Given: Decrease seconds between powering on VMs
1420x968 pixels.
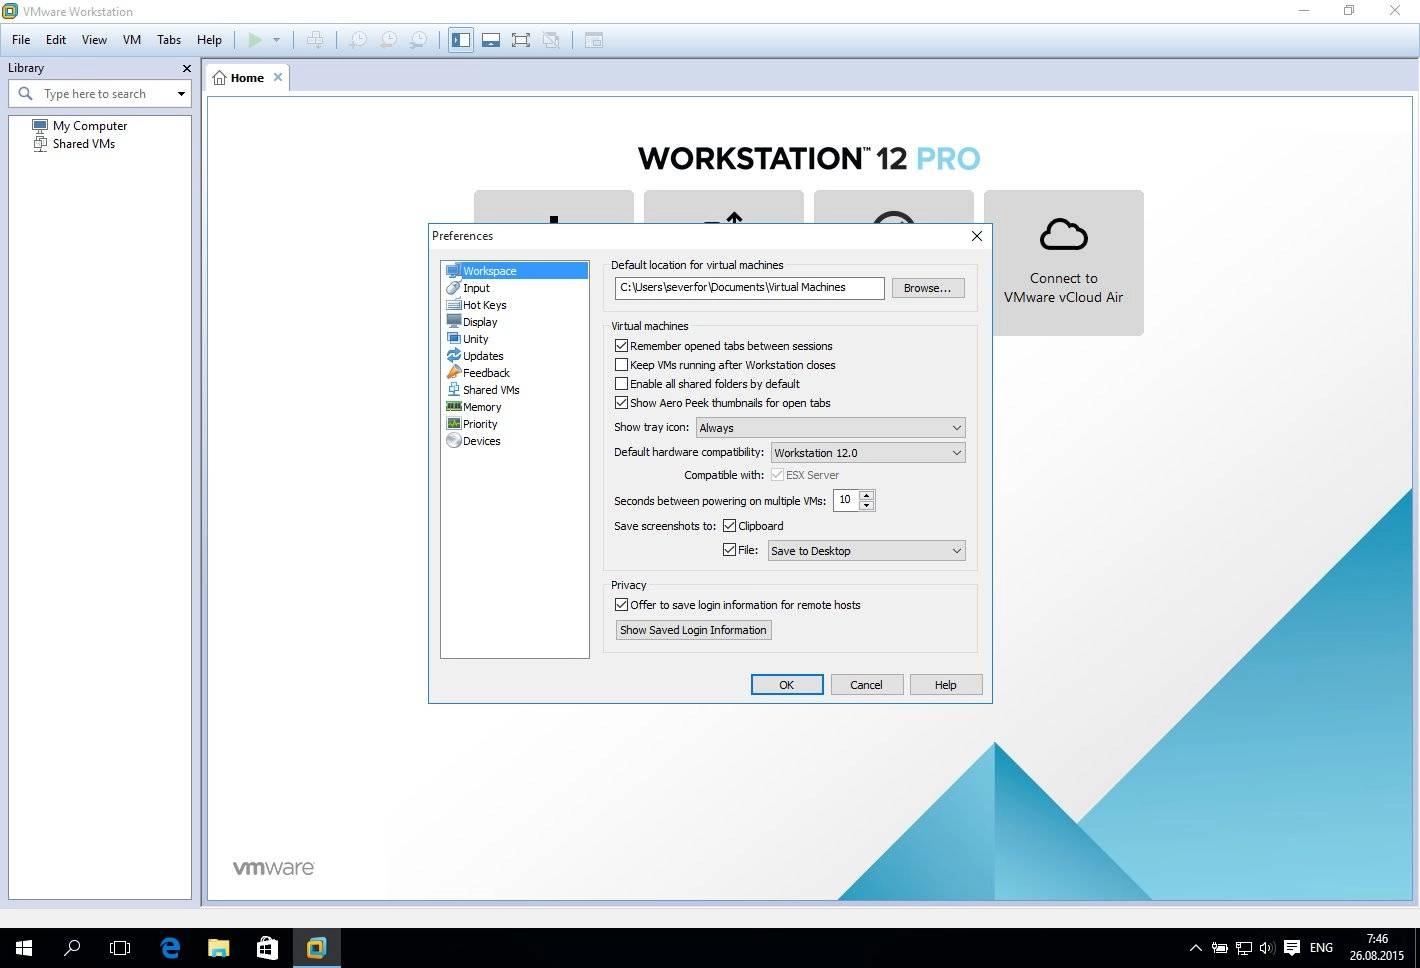Looking at the screenshot, I should [867, 505].
